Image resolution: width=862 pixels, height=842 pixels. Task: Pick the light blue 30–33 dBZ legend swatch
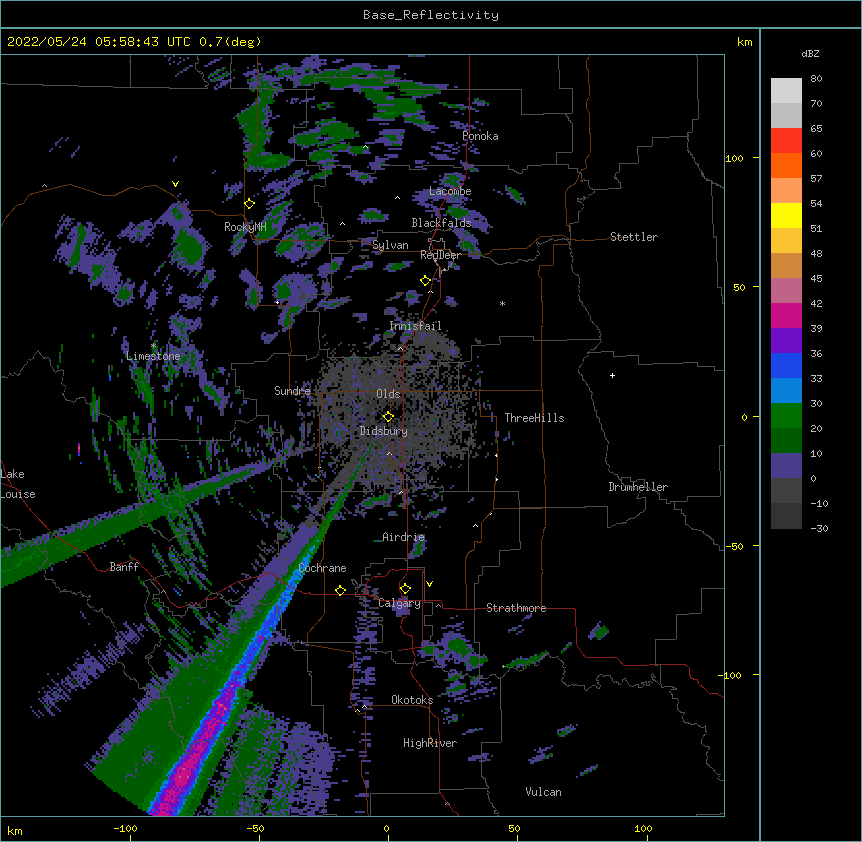click(x=786, y=391)
